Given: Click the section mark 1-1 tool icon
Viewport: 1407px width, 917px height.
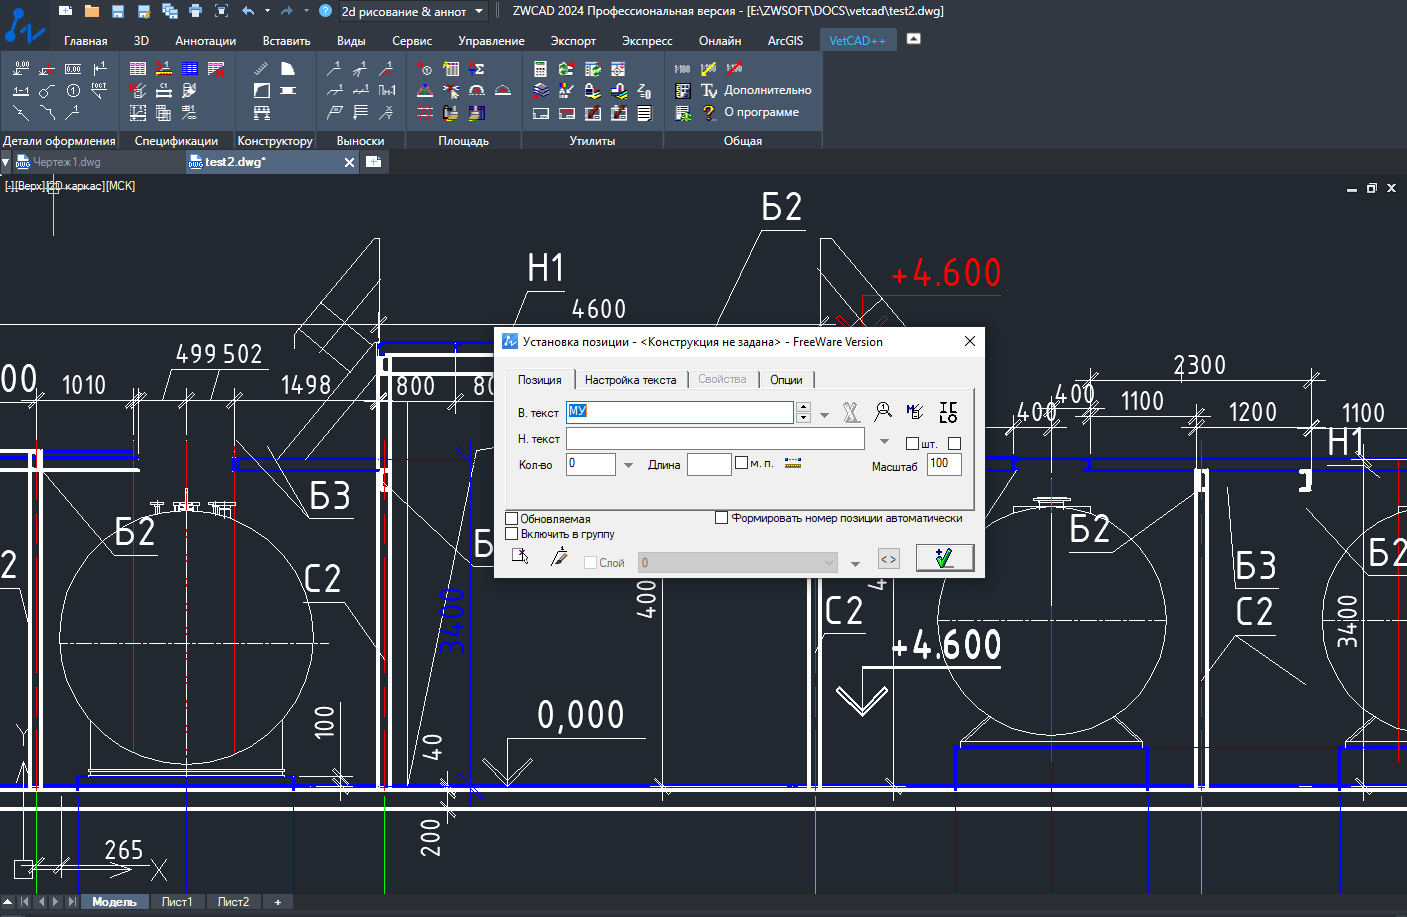Looking at the screenshot, I should (x=21, y=91).
